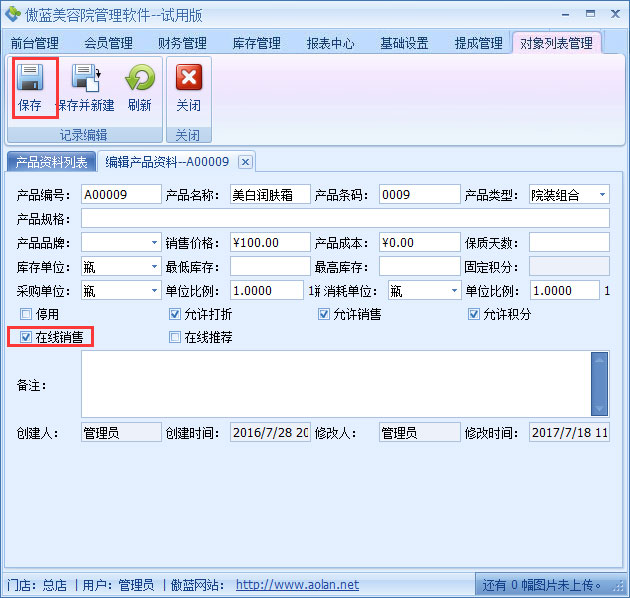Screen dimensions: 630x598
Task: Click the green 刷新 refresh icon
Action: pyautogui.click(x=139, y=77)
